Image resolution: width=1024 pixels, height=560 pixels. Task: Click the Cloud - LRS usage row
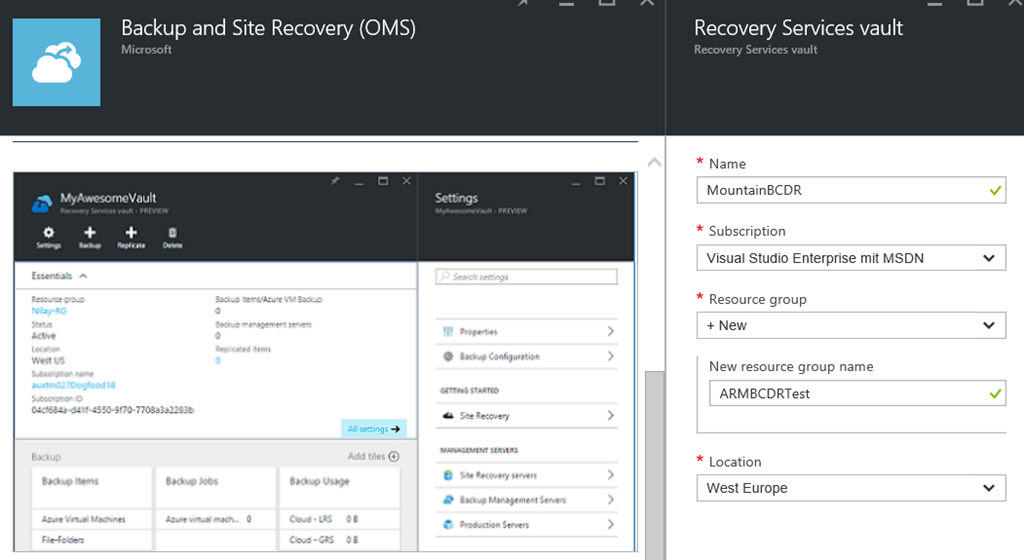tap(339, 520)
